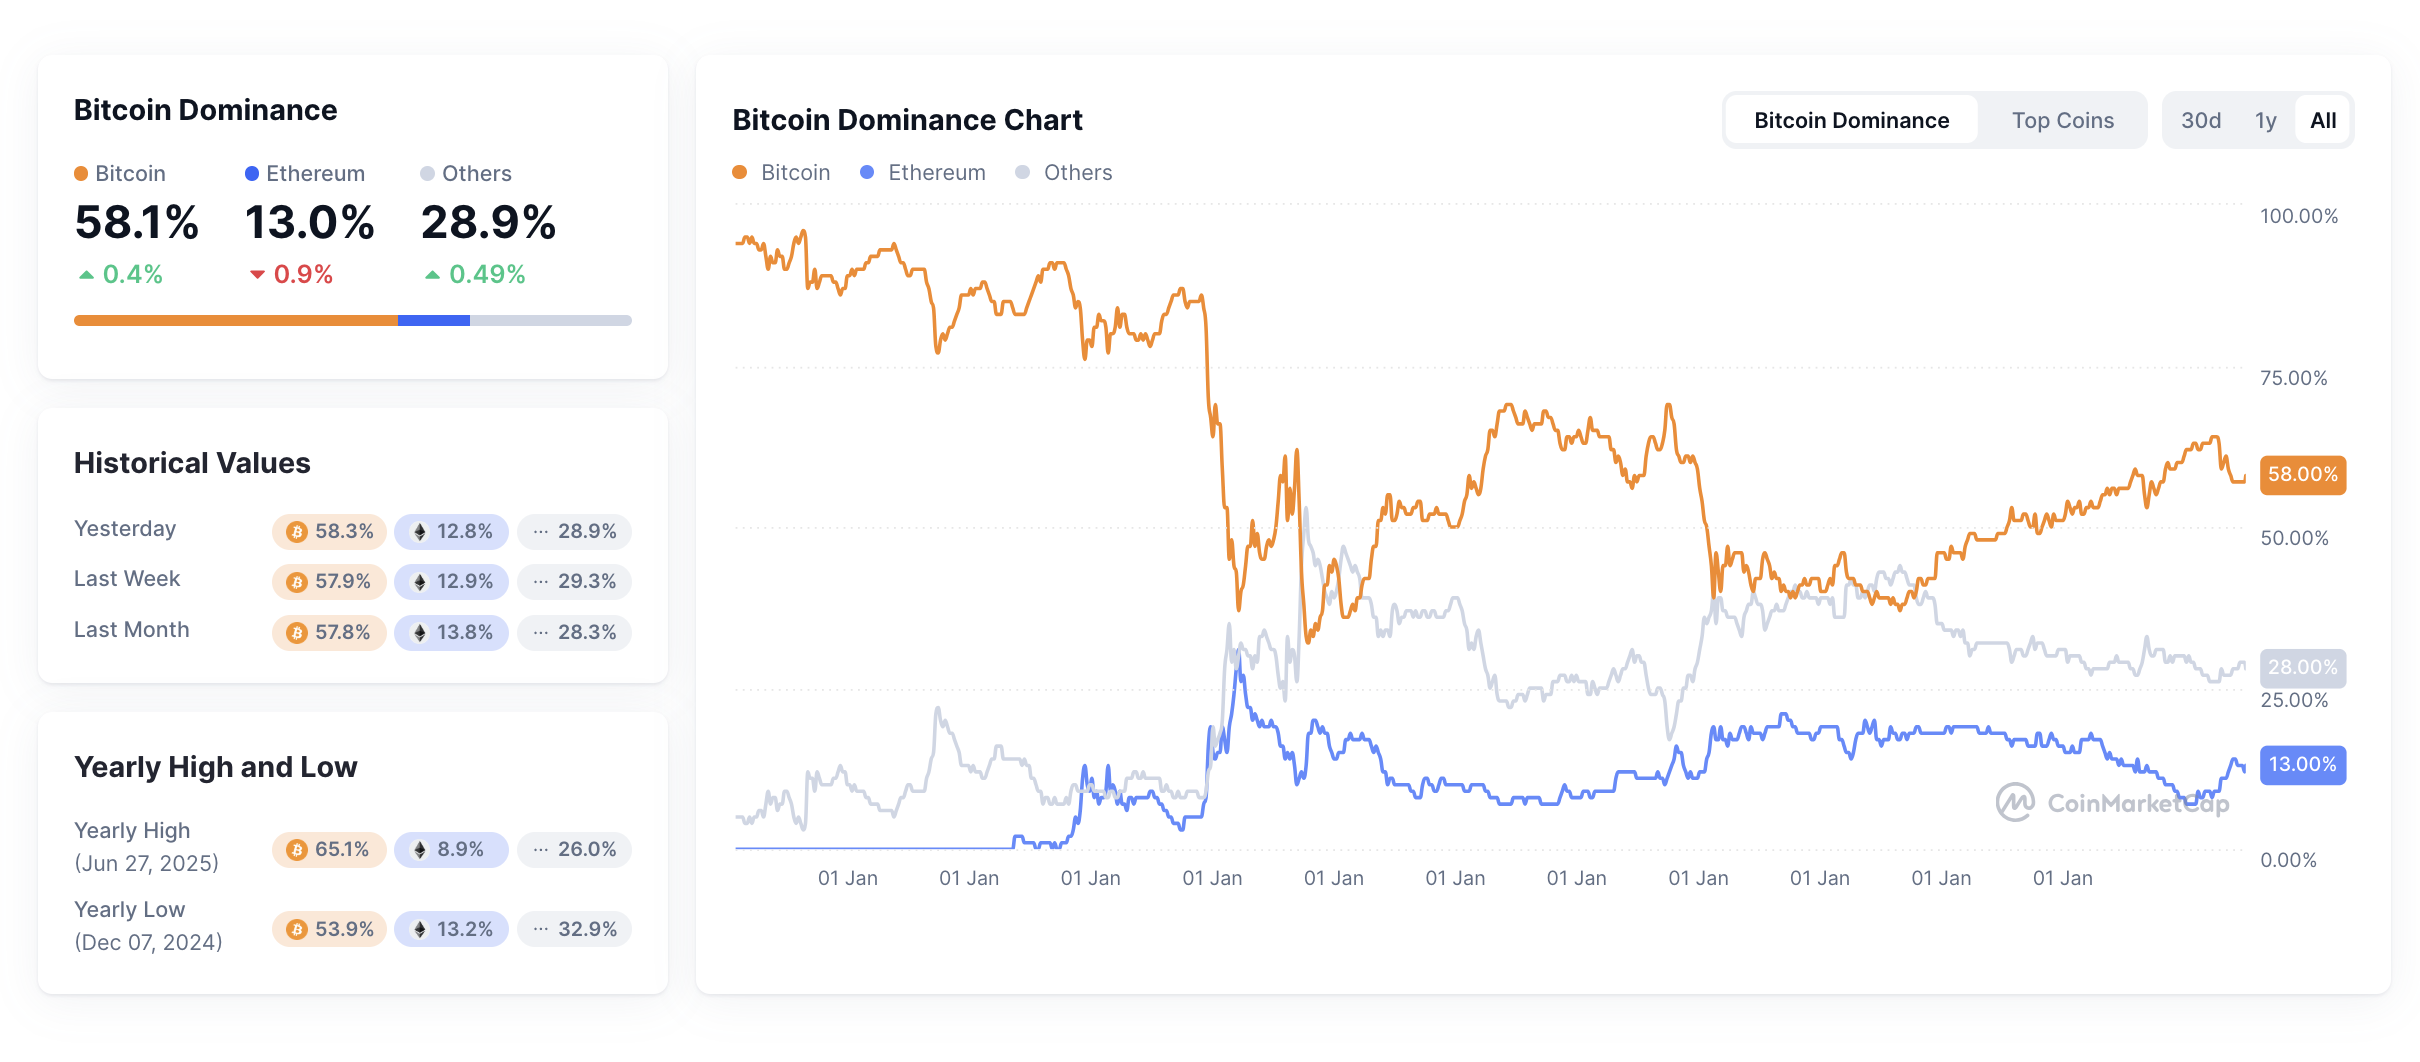2420x1062 pixels.
Task: Click Yearly Low Ethereum 13.2% badge icon
Action: (420, 929)
